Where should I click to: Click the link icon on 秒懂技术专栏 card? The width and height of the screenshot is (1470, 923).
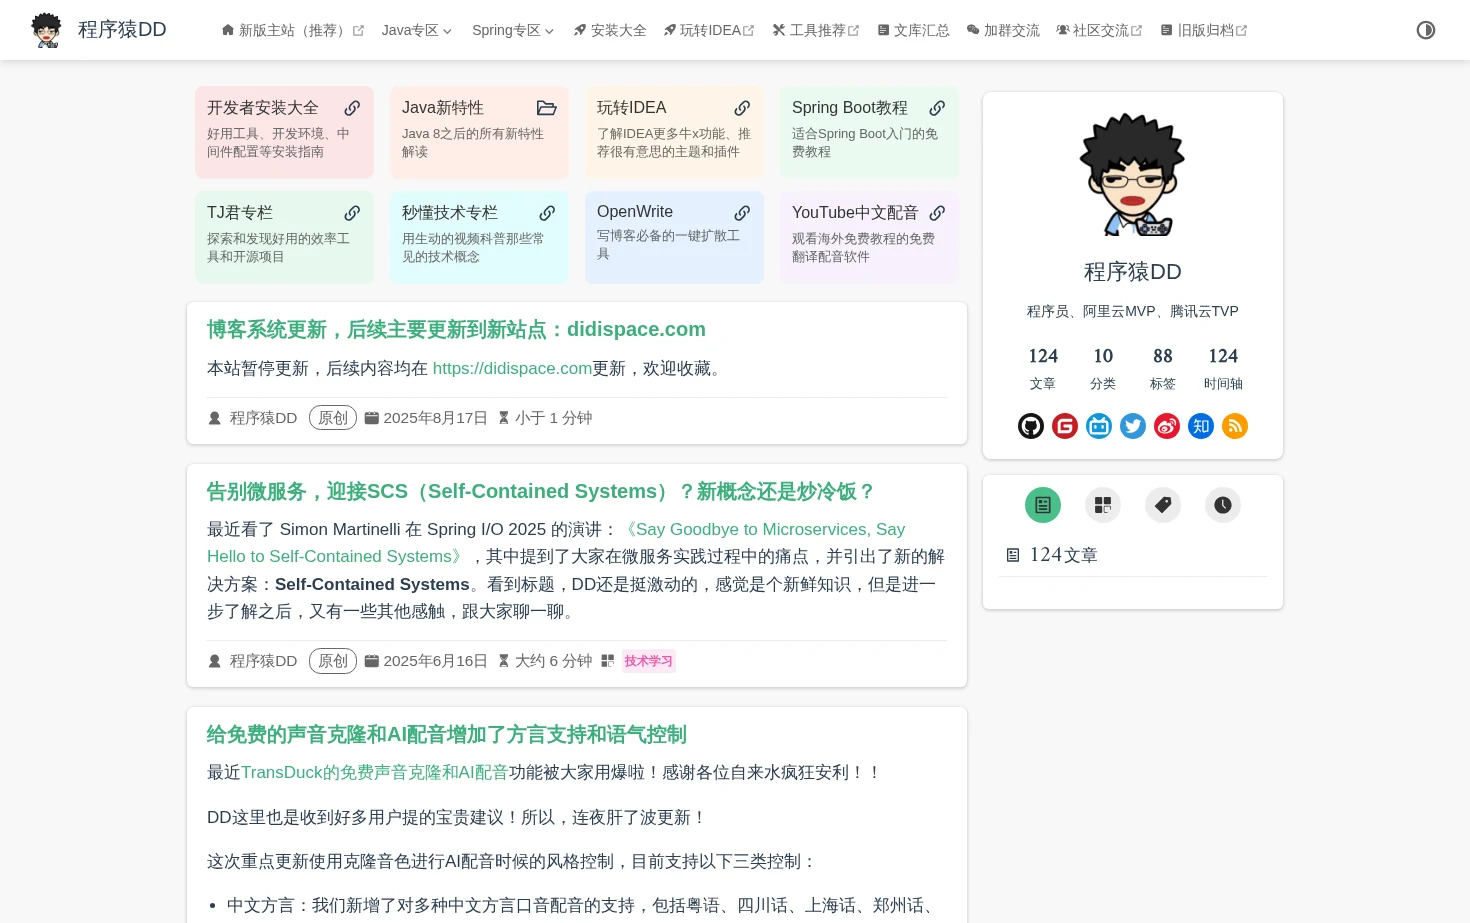pyautogui.click(x=547, y=213)
